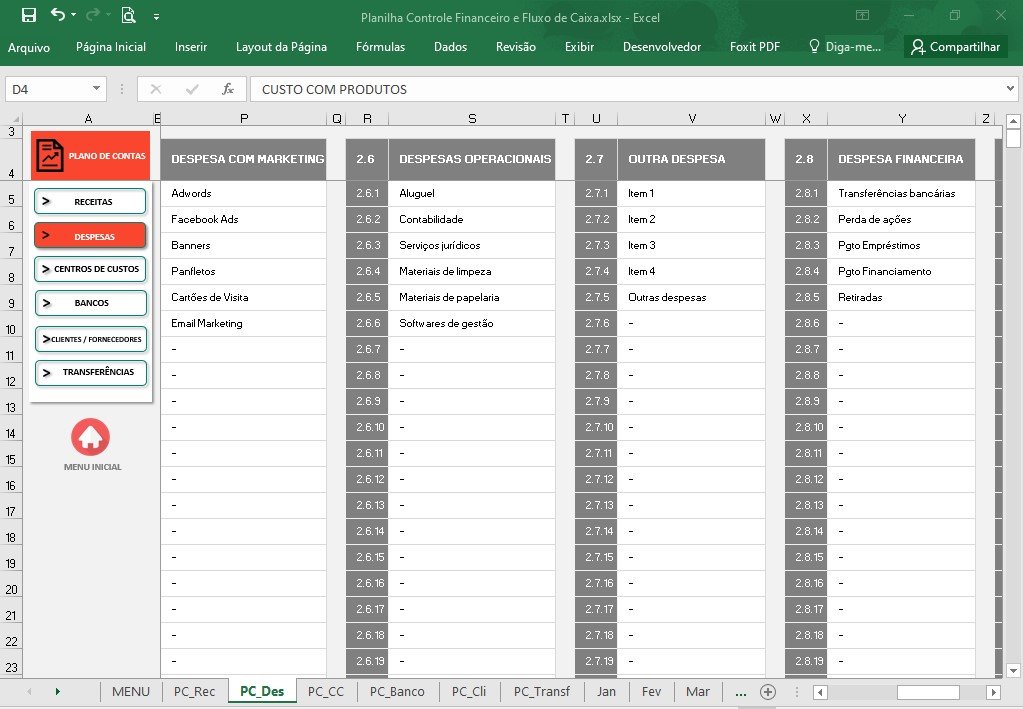This screenshot has width=1023, height=709.
Task: Add a new sheet with plus icon
Action: [768, 692]
